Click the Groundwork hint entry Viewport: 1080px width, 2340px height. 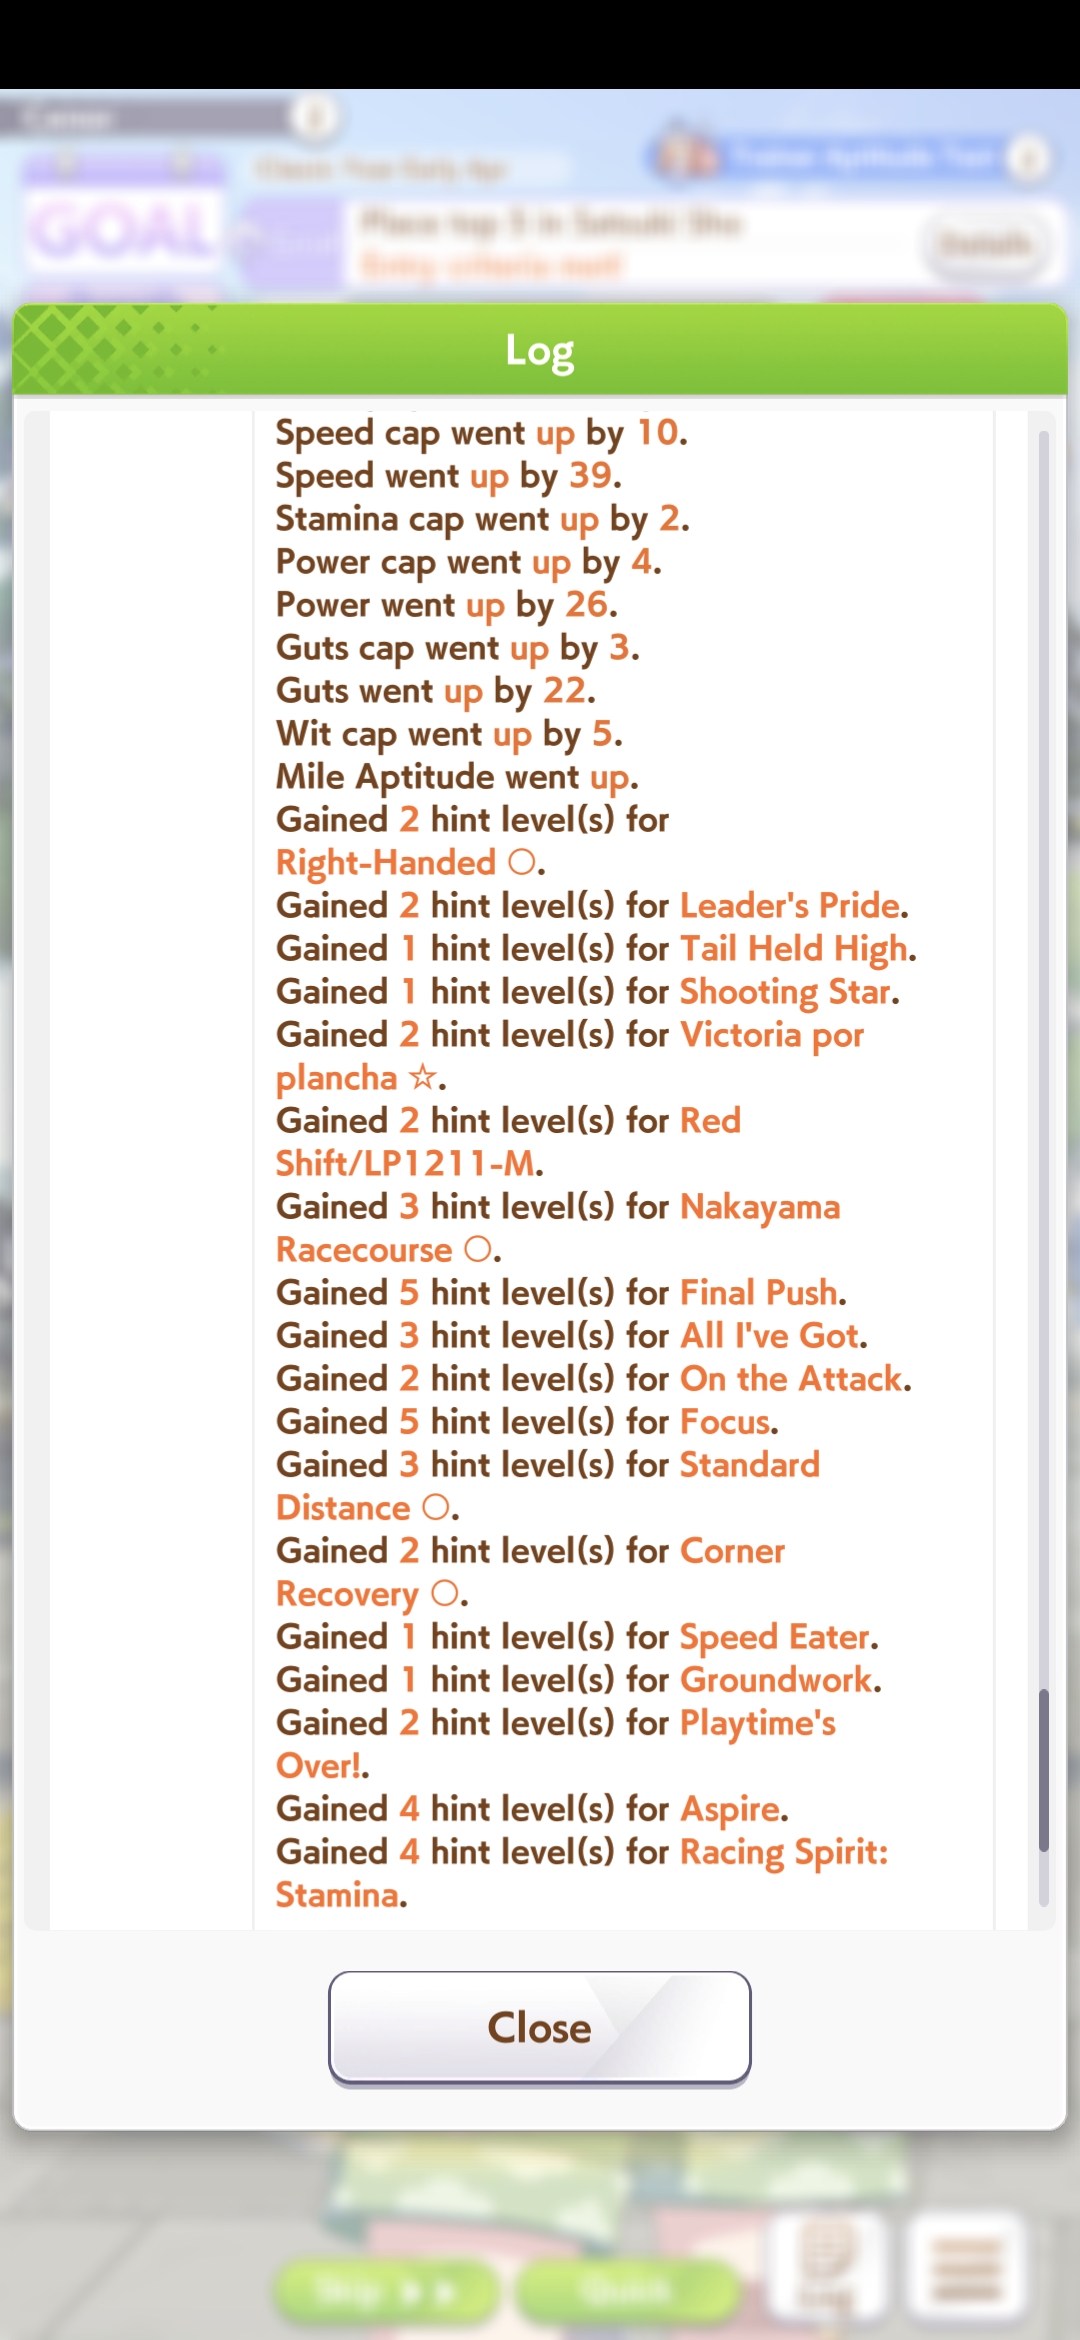[579, 1679]
